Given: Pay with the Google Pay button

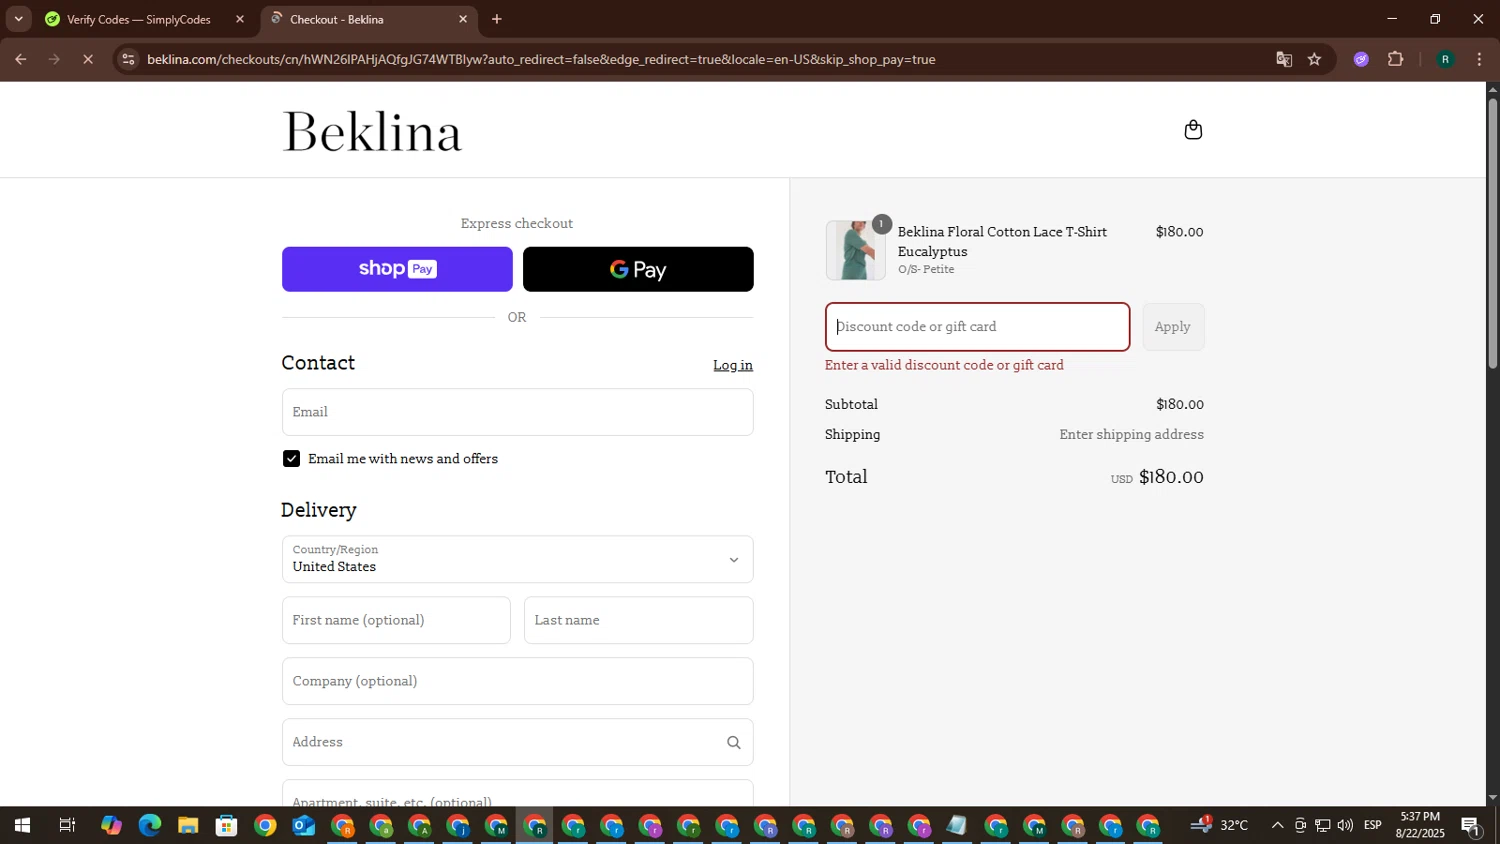Looking at the screenshot, I should pos(638,269).
